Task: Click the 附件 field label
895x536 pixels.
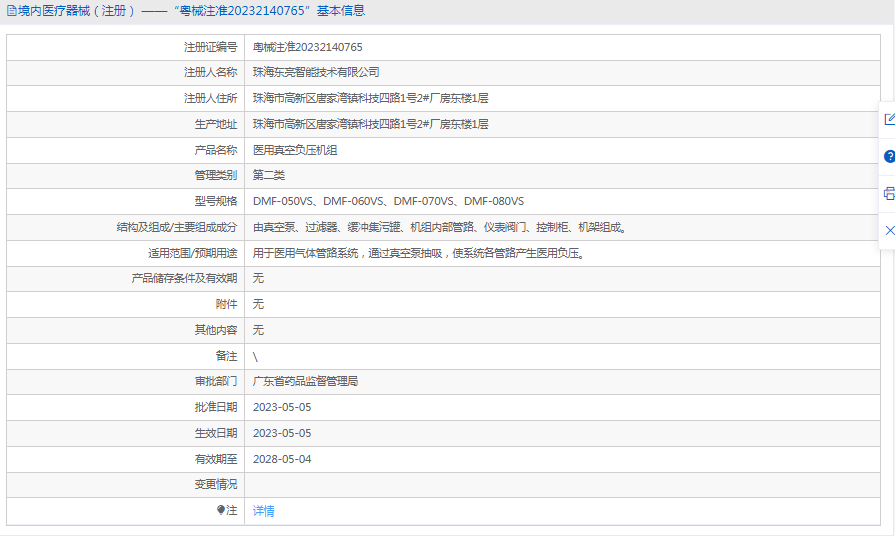Action: [226, 304]
